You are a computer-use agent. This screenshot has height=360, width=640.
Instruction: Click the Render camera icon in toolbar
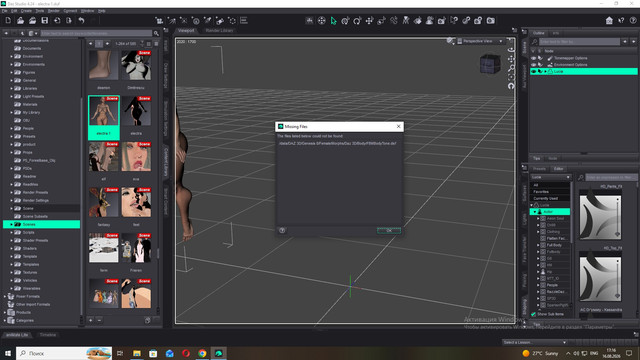point(491,20)
